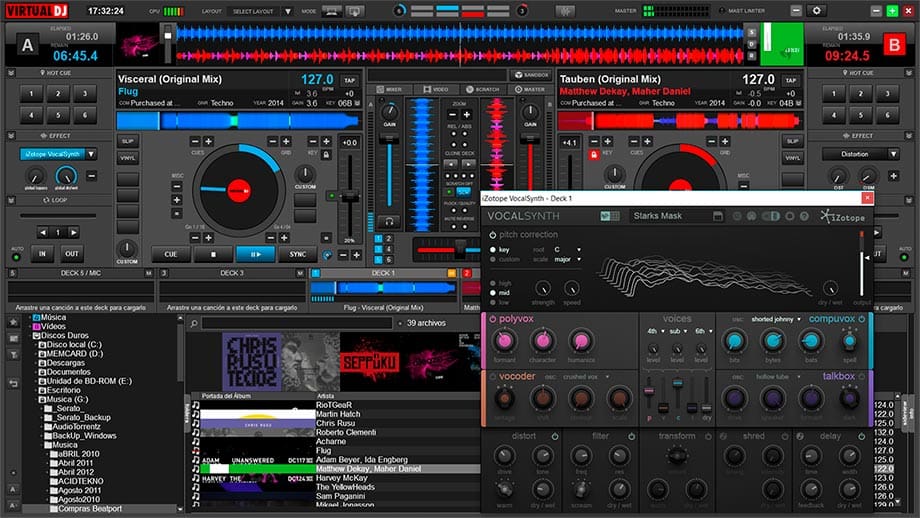The width and height of the screenshot is (920, 518).
Task: Step loop length up with right arrow
Action: point(73,232)
